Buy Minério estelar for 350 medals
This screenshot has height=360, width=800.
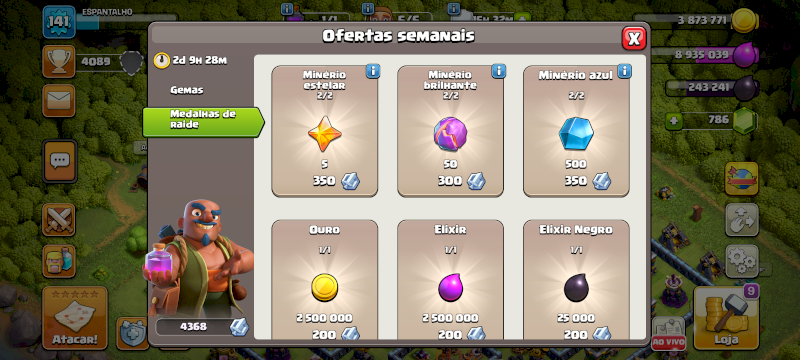click(324, 131)
